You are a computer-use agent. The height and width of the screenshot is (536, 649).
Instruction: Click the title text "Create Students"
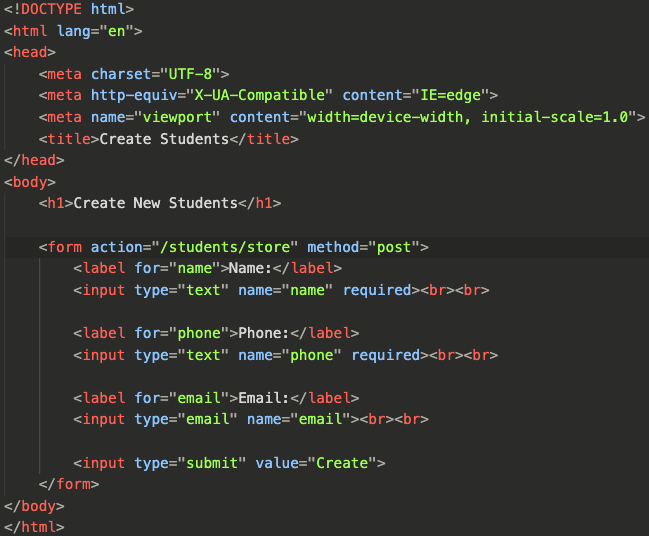pyautogui.click(x=164, y=139)
